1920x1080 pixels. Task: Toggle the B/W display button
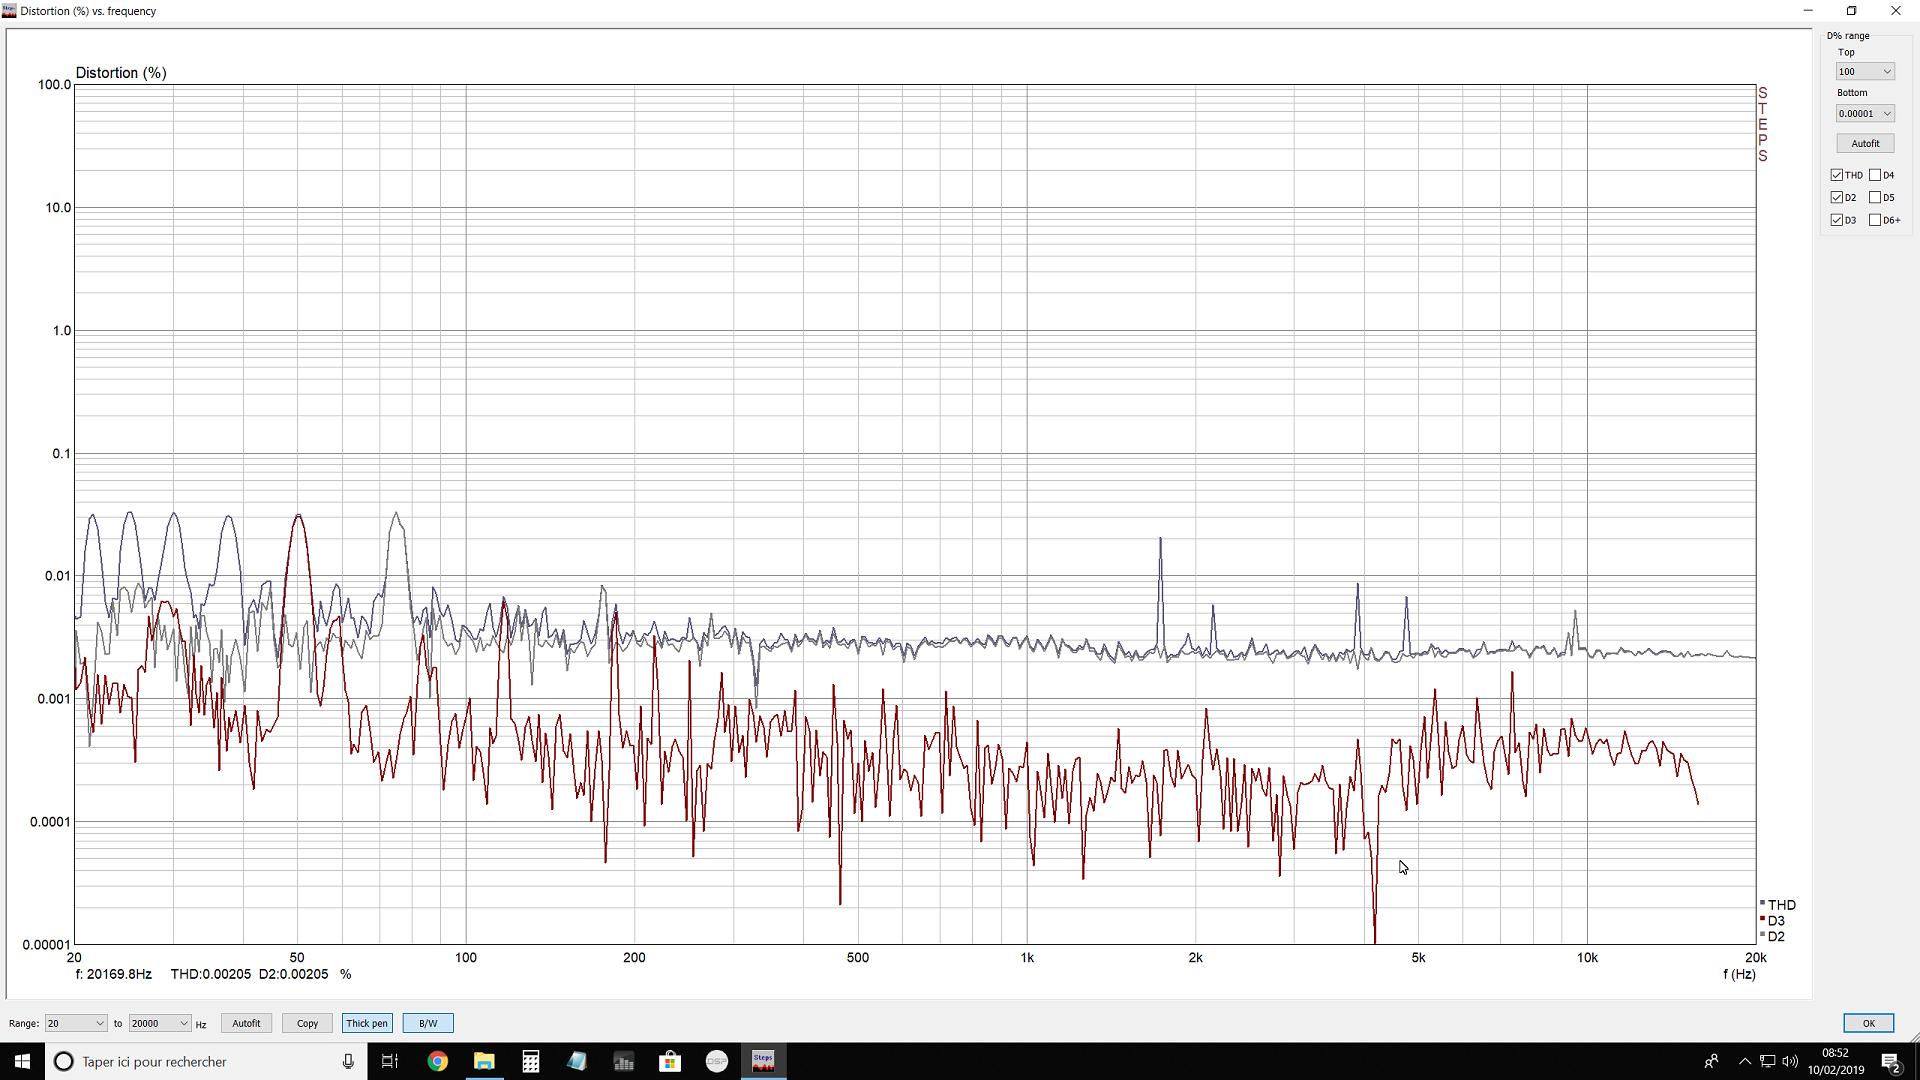428,1023
